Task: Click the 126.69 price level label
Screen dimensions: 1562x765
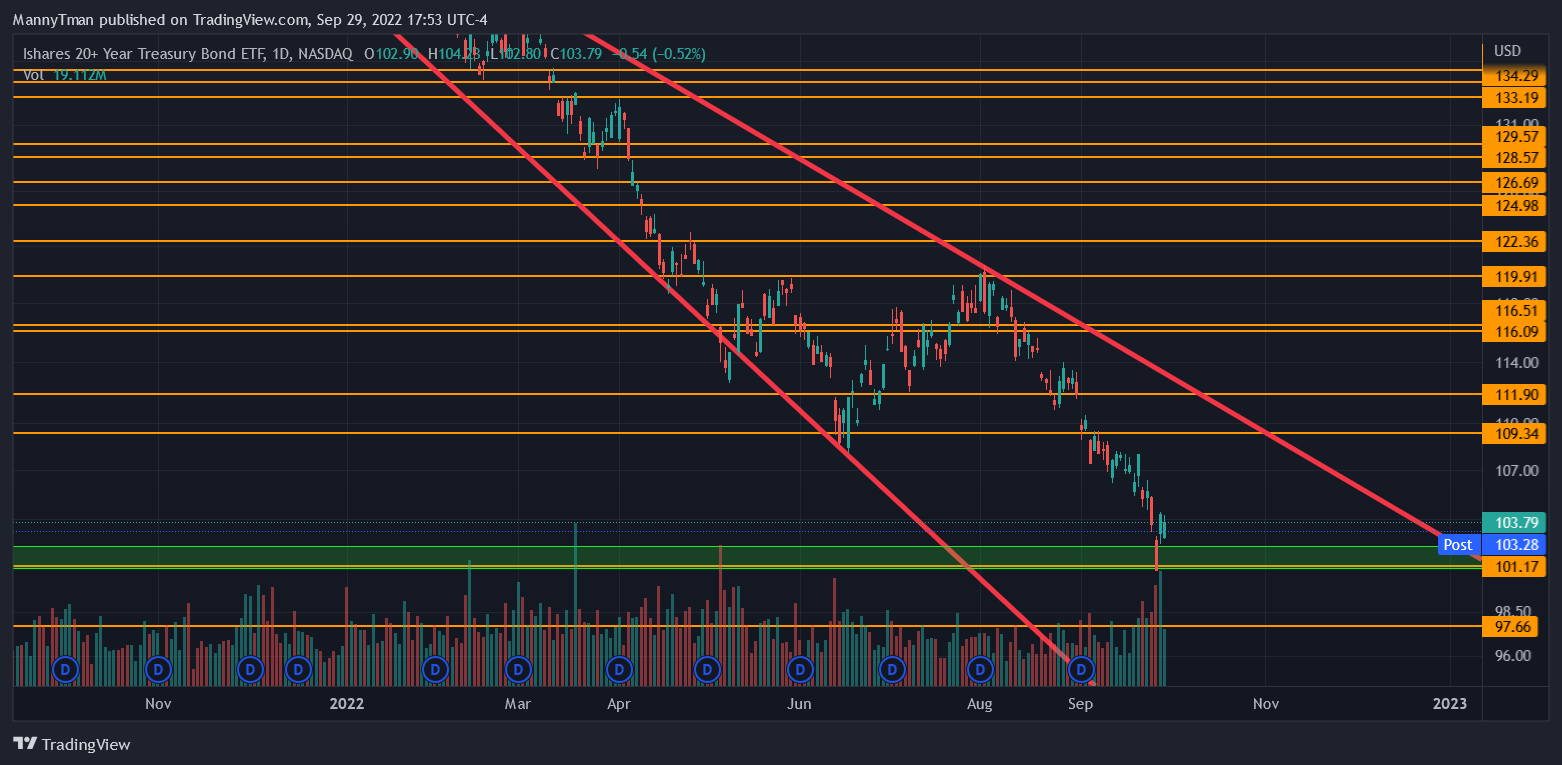Action: pyautogui.click(x=1514, y=183)
